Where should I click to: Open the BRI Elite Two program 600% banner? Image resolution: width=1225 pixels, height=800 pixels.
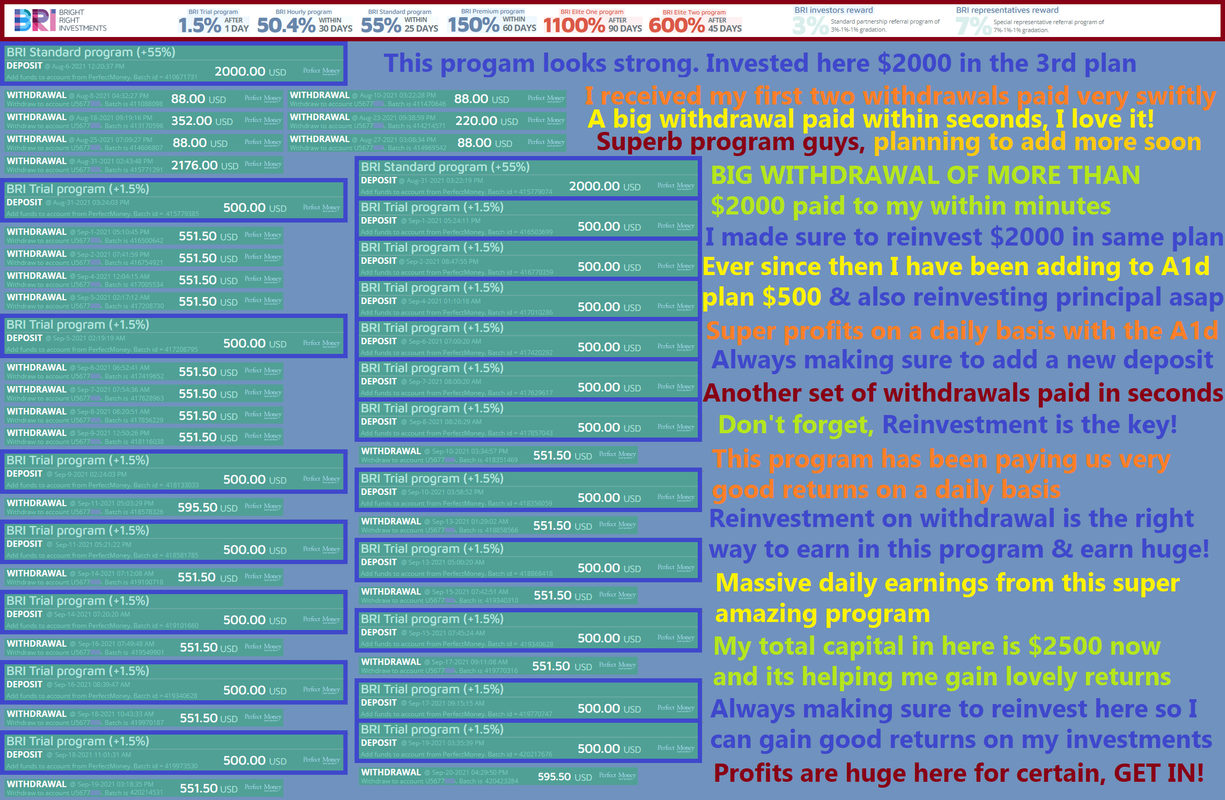pyautogui.click(x=695, y=22)
